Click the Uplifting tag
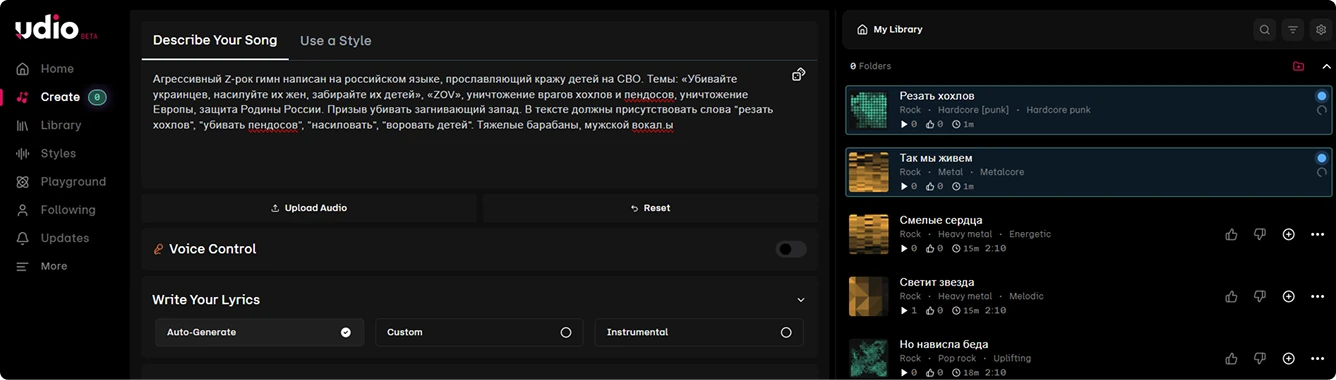This screenshot has width=1336, height=380. pos(1012,358)
